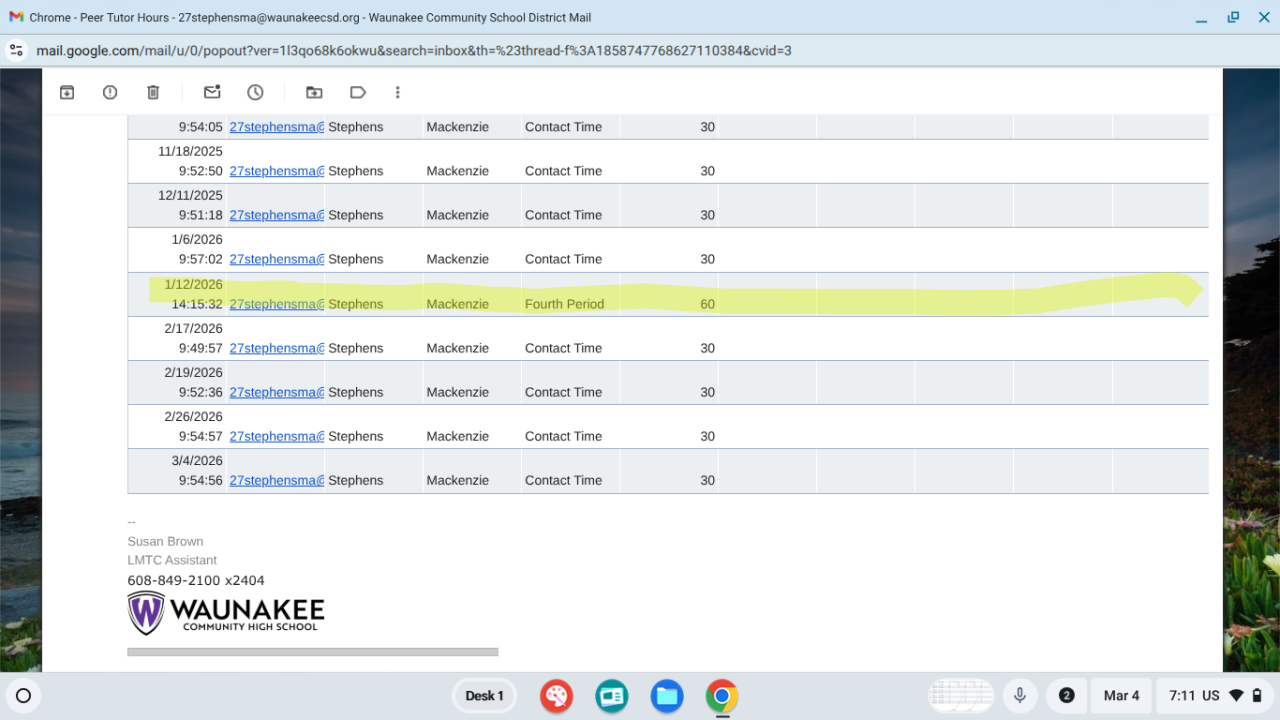Viewport: 1280px width, 720px height.
Task: Open the Labels tag icon
Action: (x=357, y=92)
